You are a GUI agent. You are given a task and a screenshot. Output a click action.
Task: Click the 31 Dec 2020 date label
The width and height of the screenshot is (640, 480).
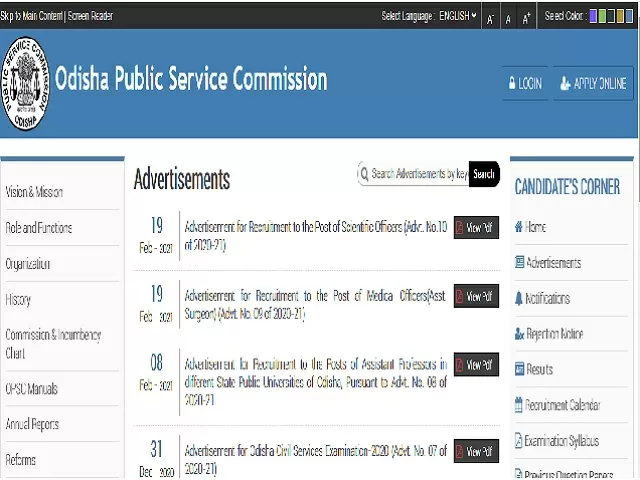coord(156,459)
